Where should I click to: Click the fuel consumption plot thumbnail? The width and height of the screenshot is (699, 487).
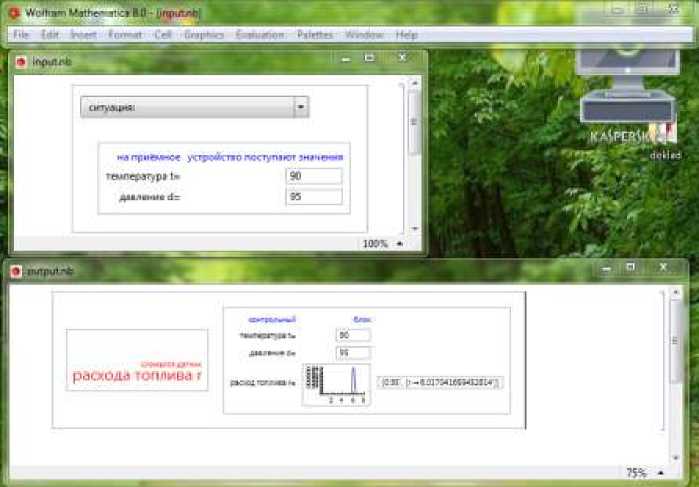(337, 384)
